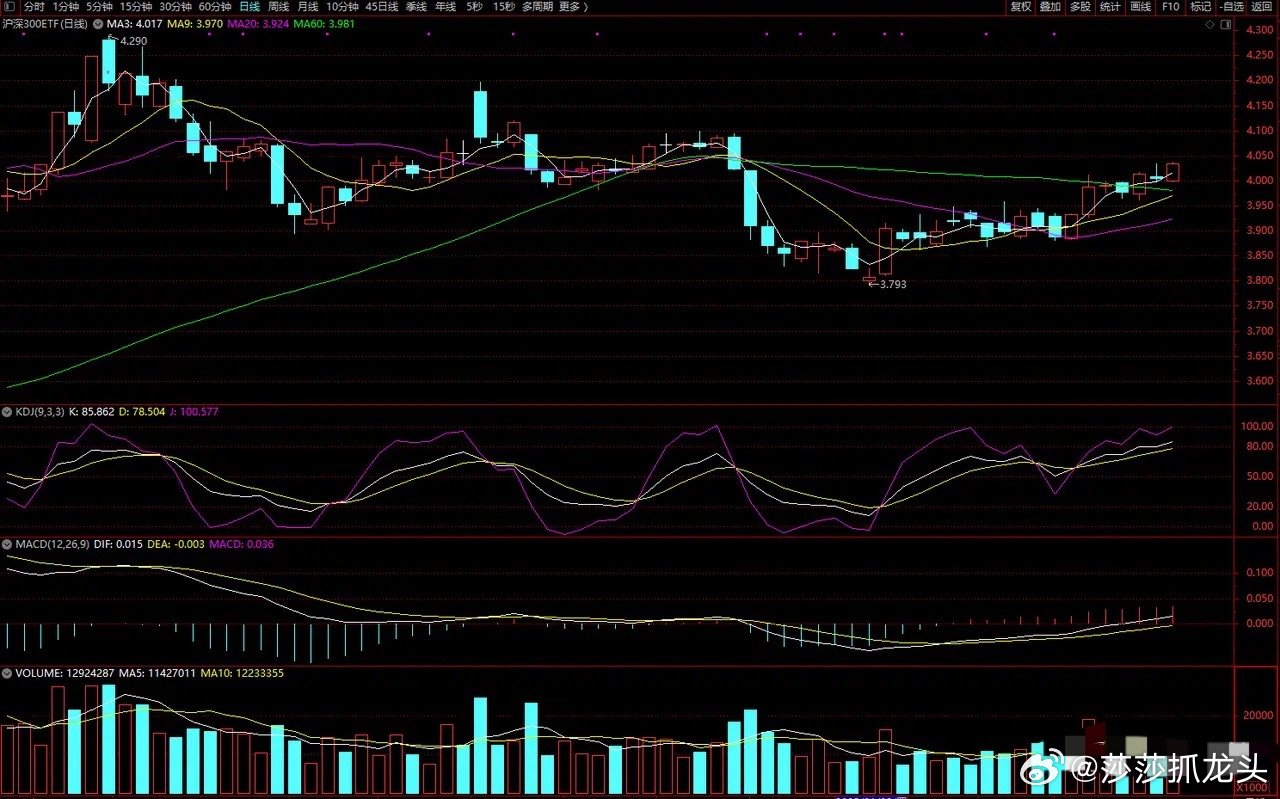Click the 100.00 KDJ axis label
The image size is (1280, 799).
(1256, 427)
